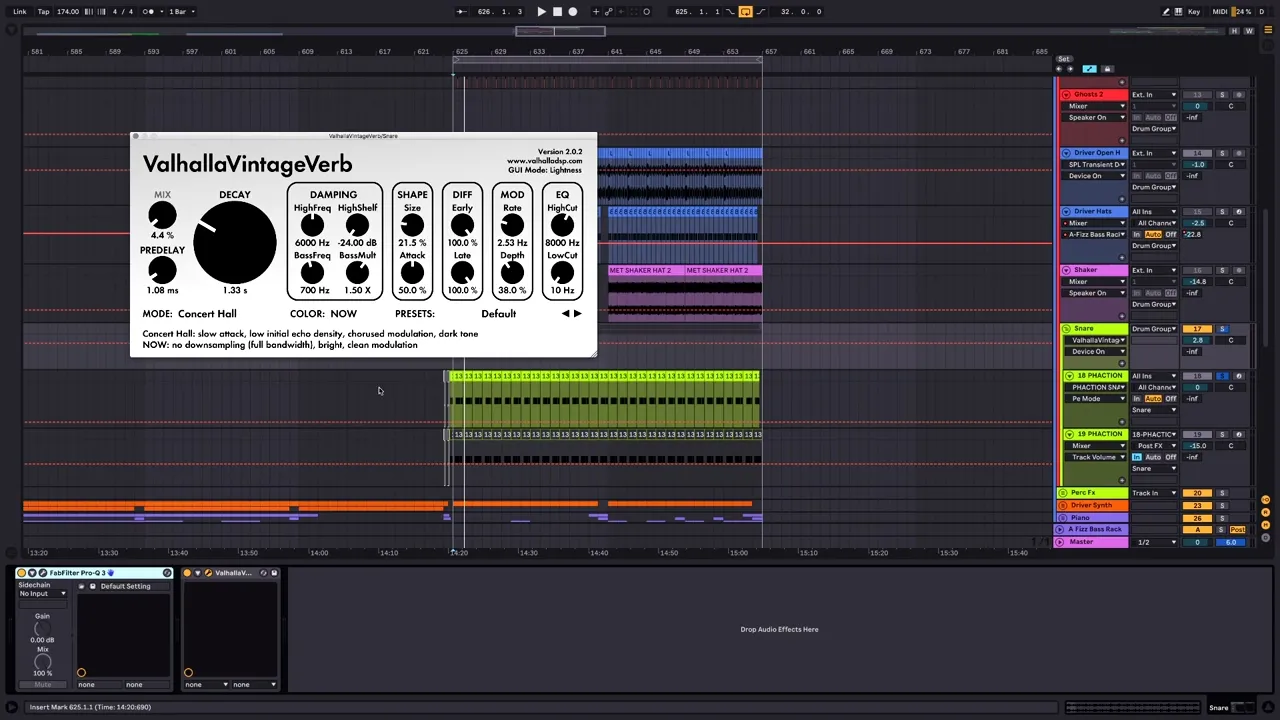Image resolution: width=1280 pixels, height=720 pixels.
Task: Unfold the Master track
Action: click(x=1060, y=542)
